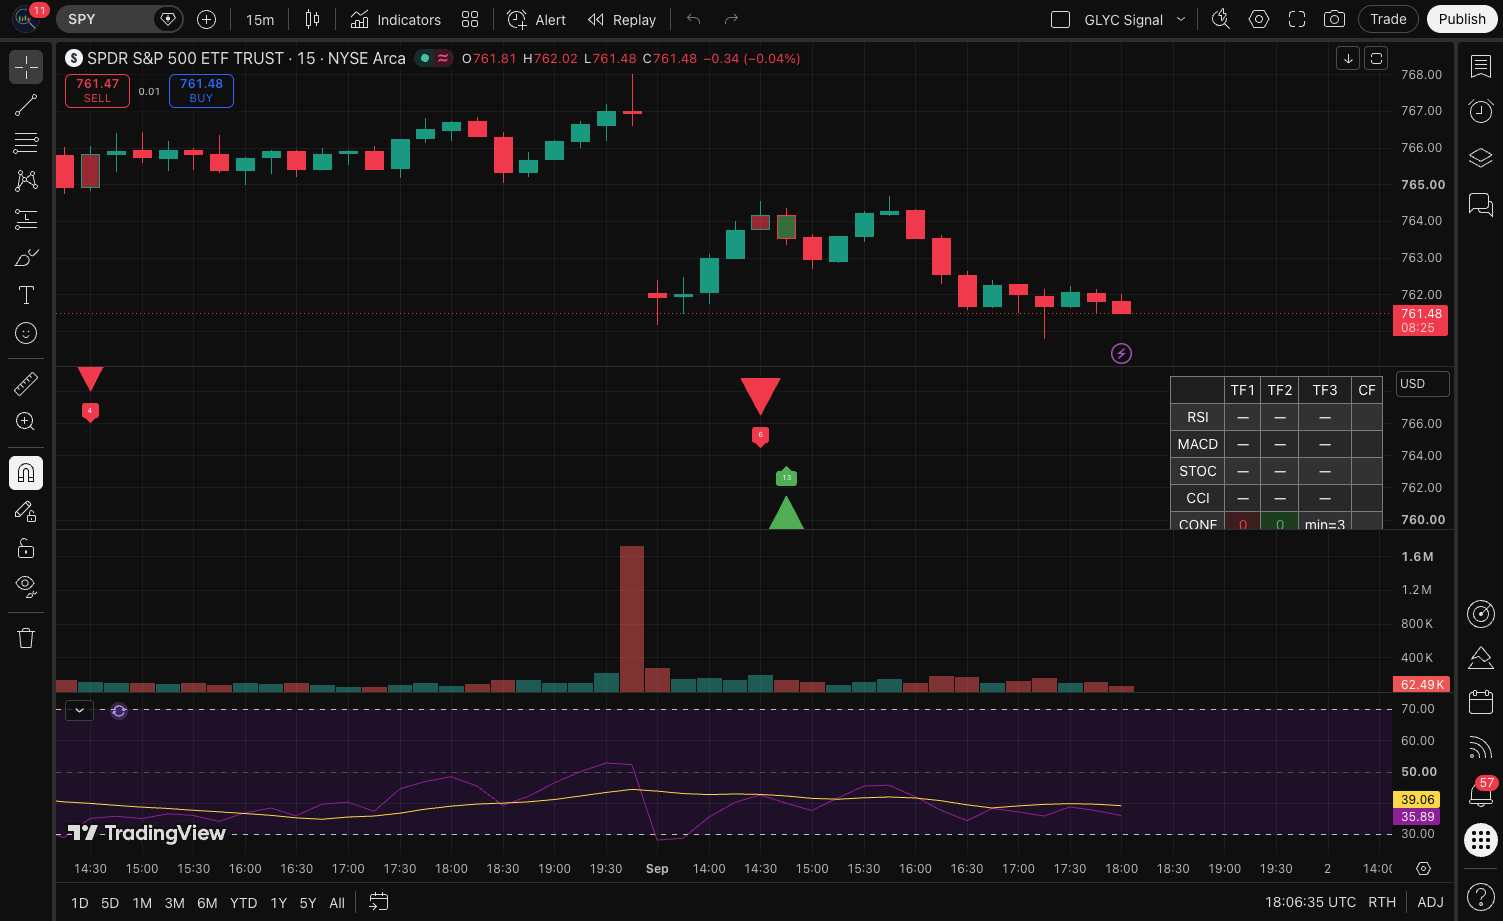Click the Trade button
Viewport: 1503px width, 921px height.
(1388, 19)
